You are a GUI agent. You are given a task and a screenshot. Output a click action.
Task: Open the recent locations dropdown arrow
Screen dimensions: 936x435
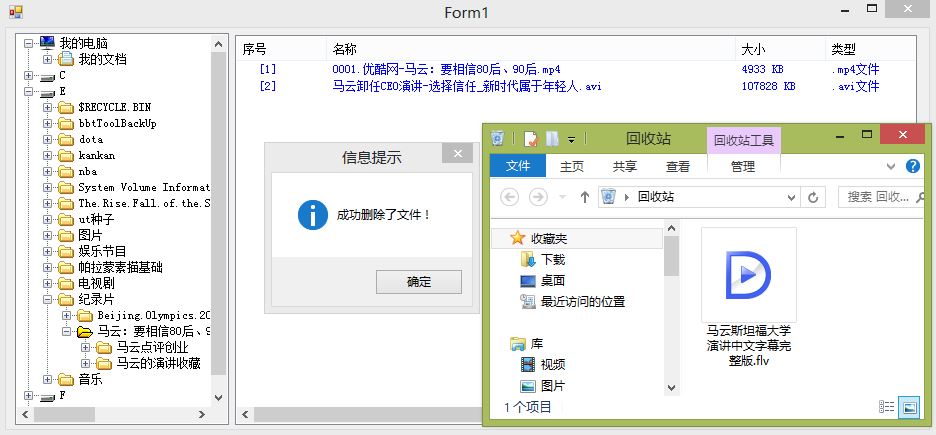click(x=562, y=197)
